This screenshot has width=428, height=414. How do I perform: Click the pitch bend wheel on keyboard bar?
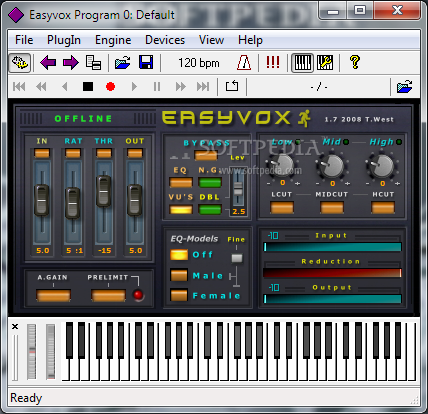coord(32,351)
